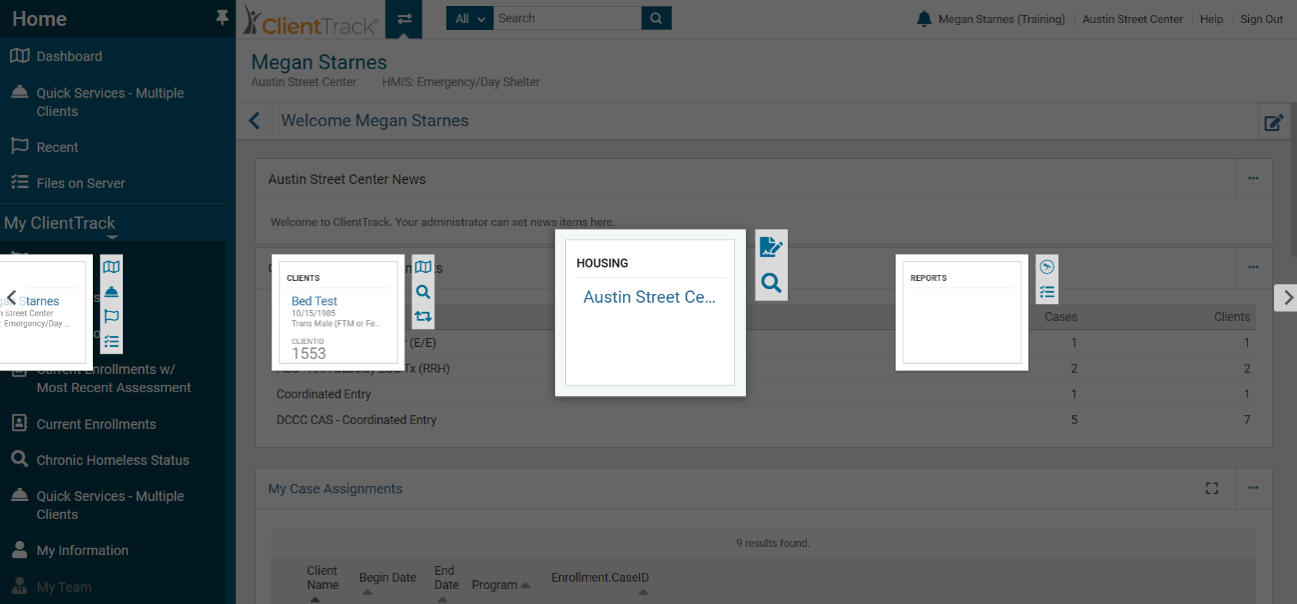Click the Sign Out link
Image resolution: width=1297 pixels, height=604 pixels.
tap(1261, 19)
